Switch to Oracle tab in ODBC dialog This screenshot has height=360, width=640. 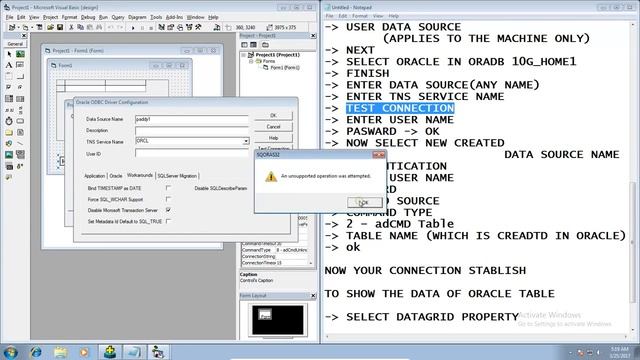click(116, 176)
